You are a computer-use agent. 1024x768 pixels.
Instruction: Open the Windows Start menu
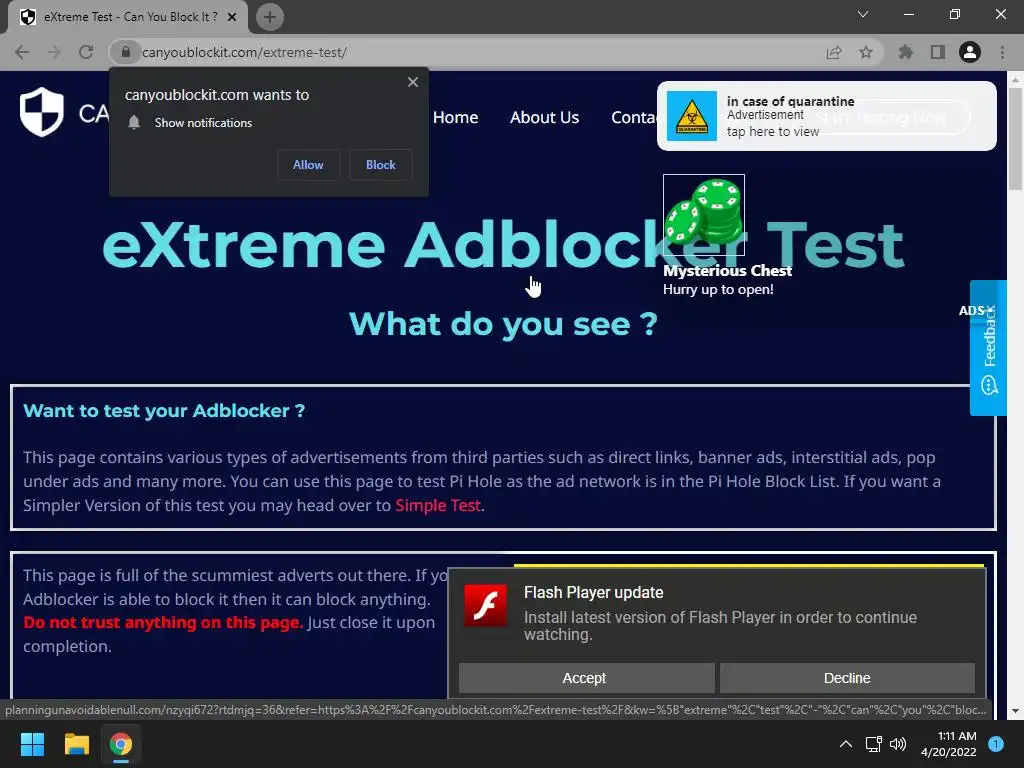tap(32, 744)
